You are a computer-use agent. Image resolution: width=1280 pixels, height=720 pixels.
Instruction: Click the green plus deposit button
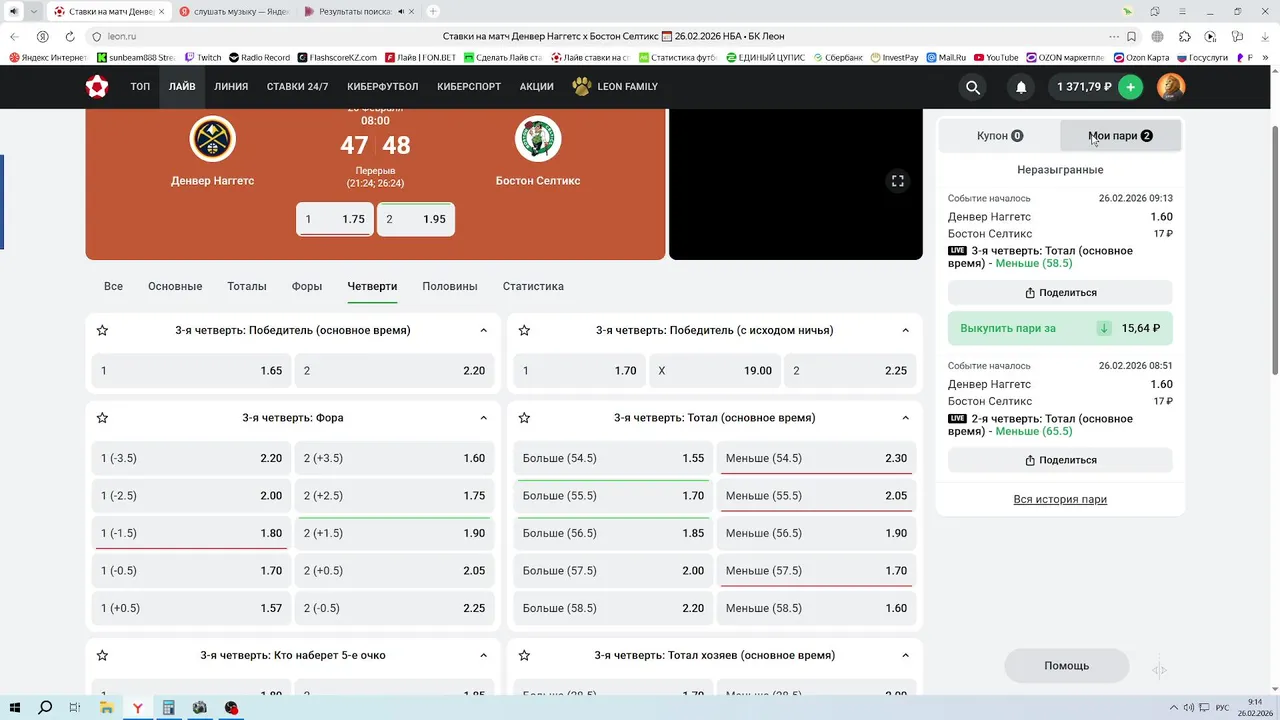[1130, 87]
